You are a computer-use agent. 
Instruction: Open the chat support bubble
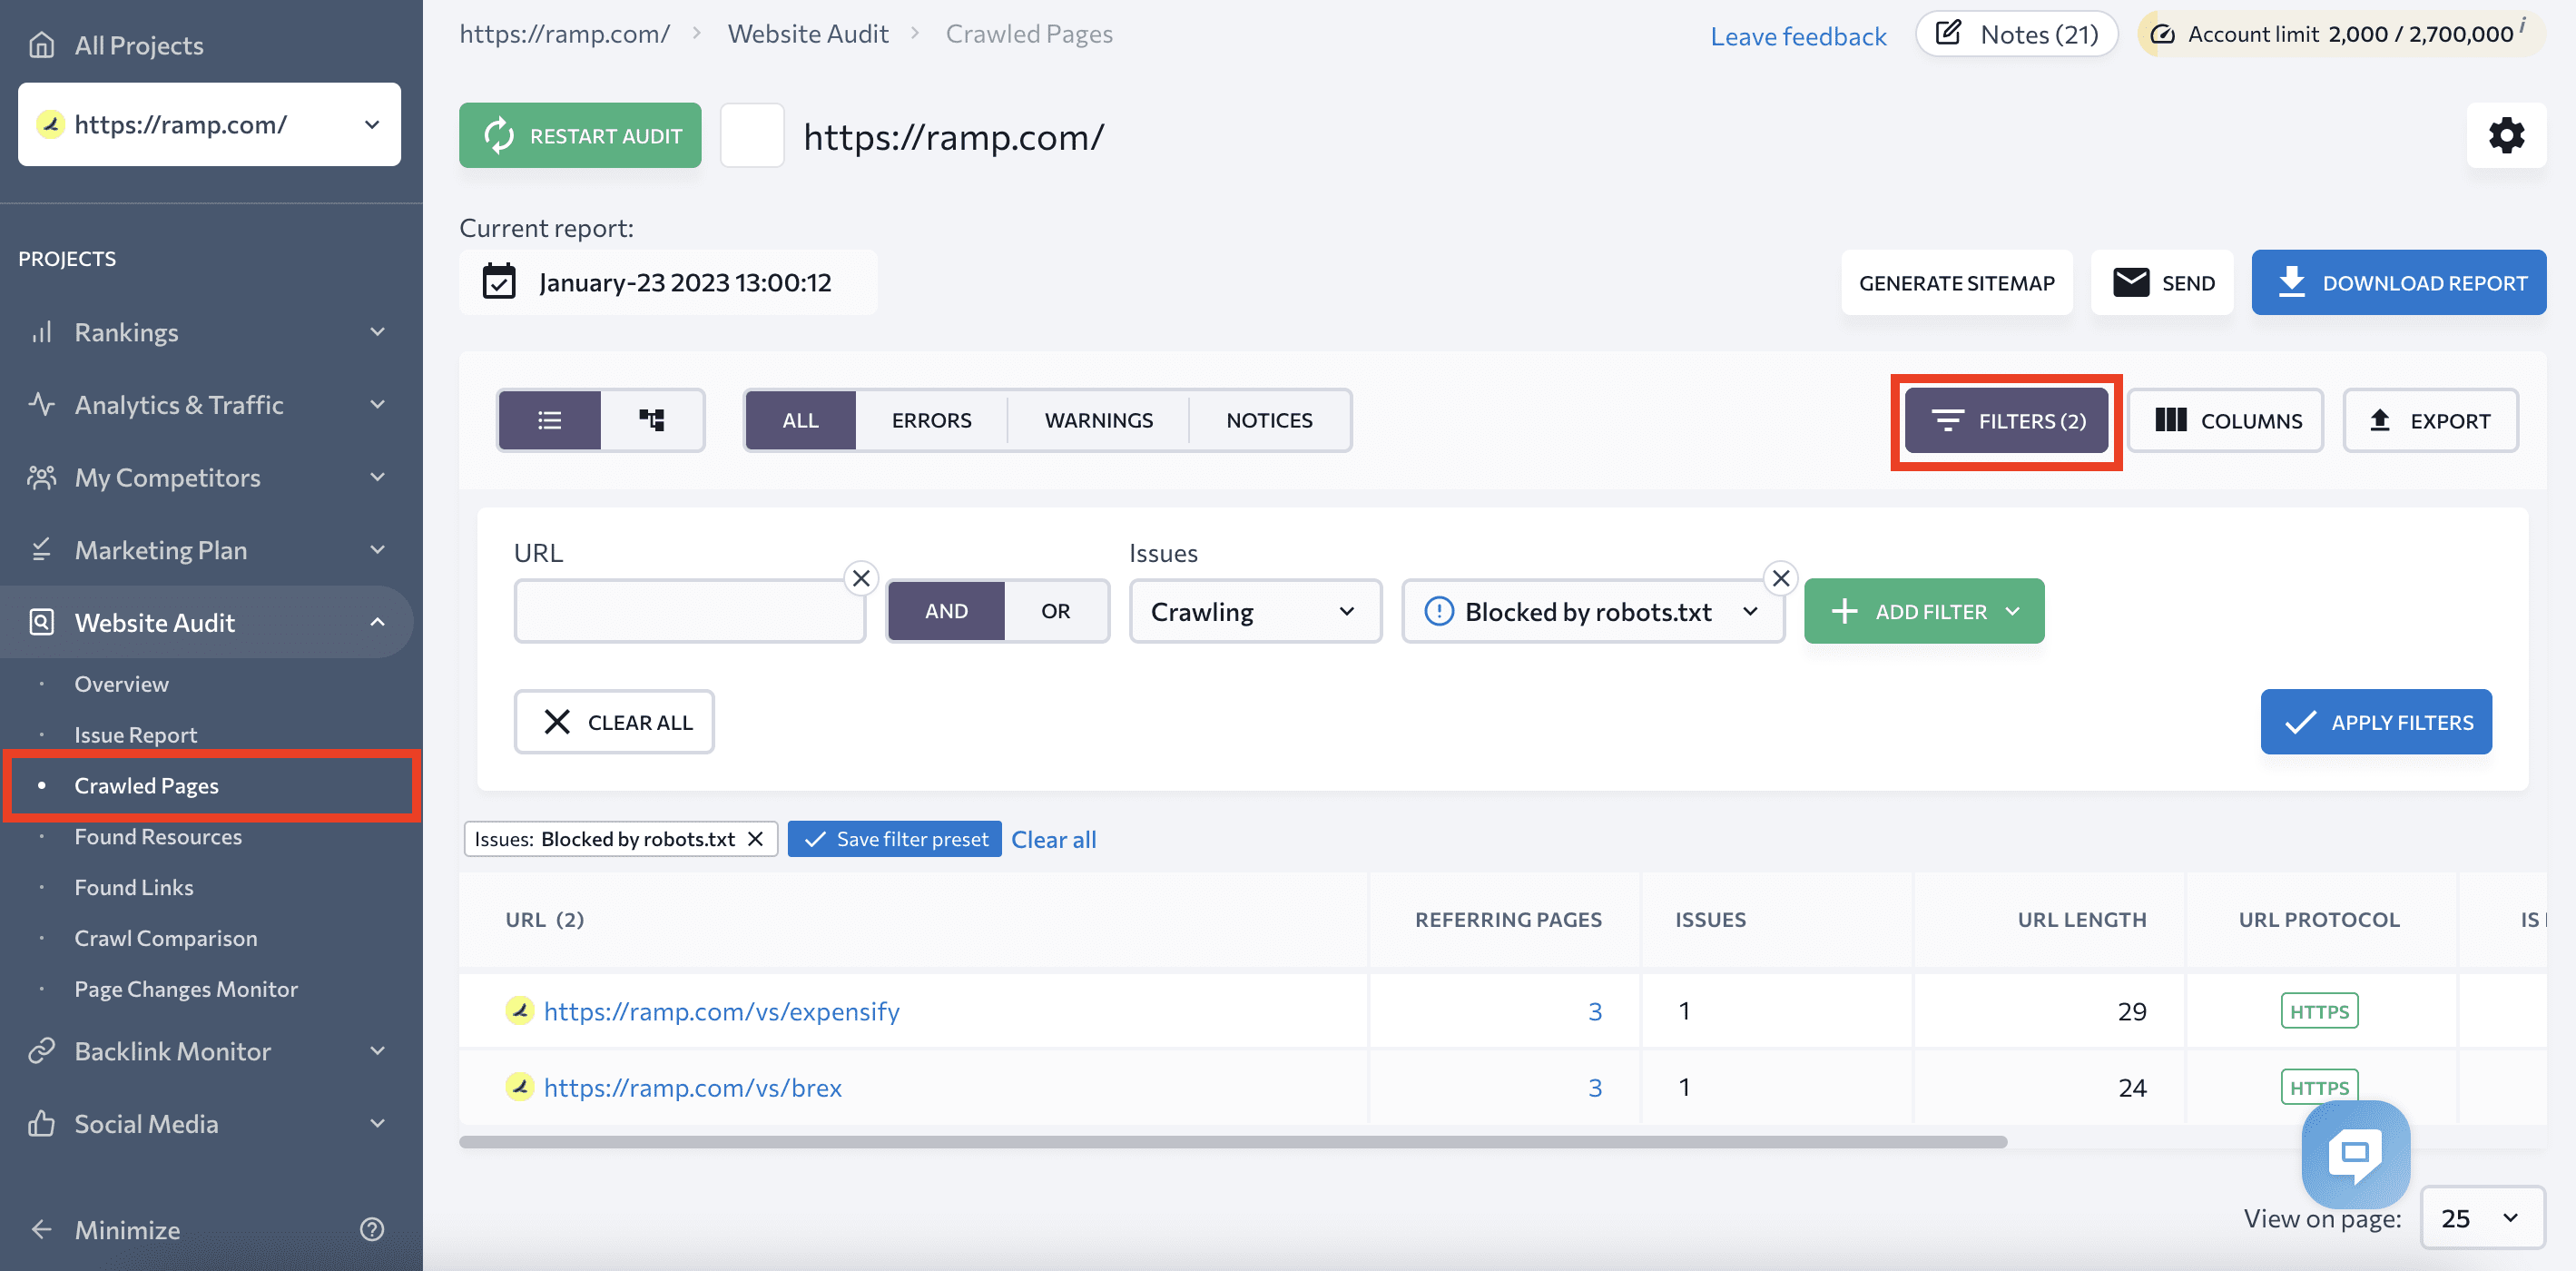click(2355, 1154)
